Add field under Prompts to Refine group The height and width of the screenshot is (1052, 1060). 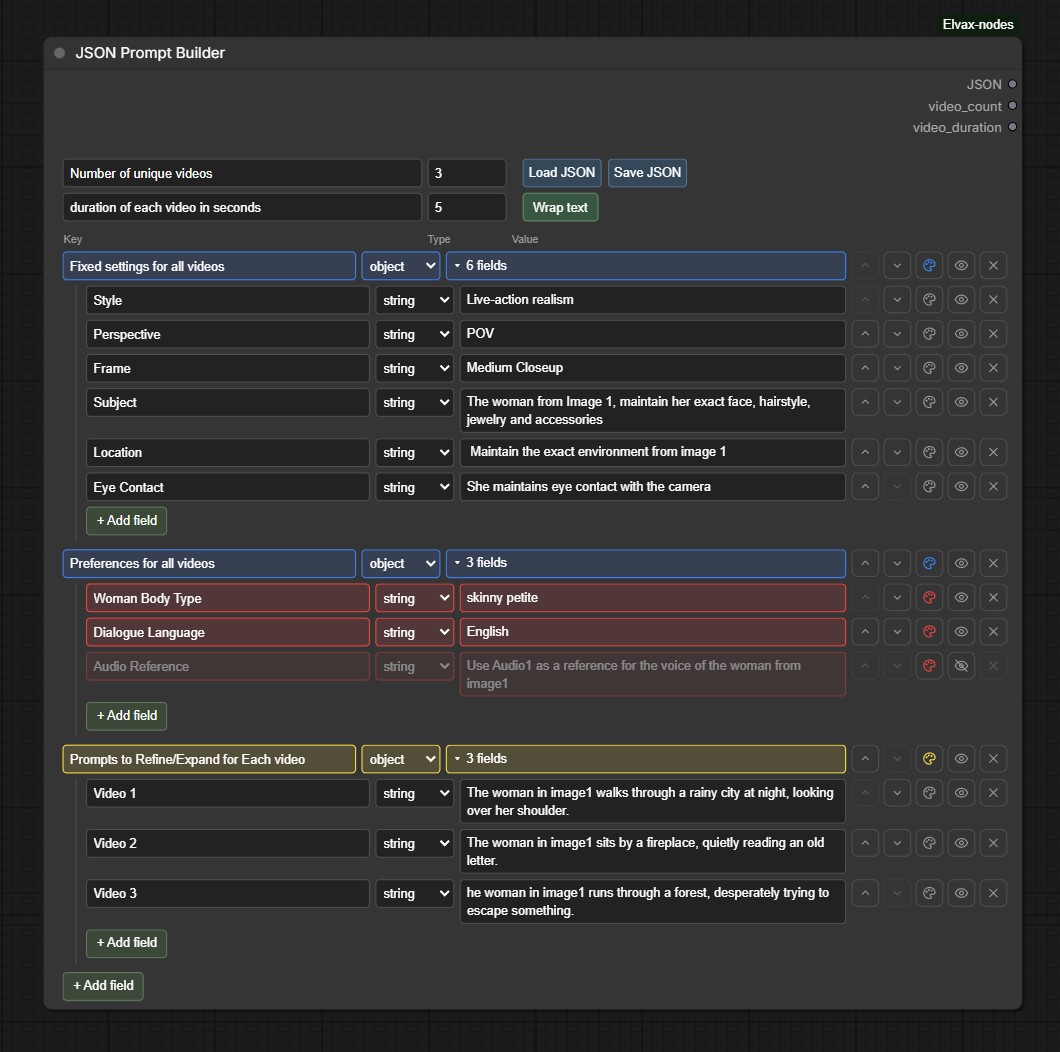pos(126,942)
